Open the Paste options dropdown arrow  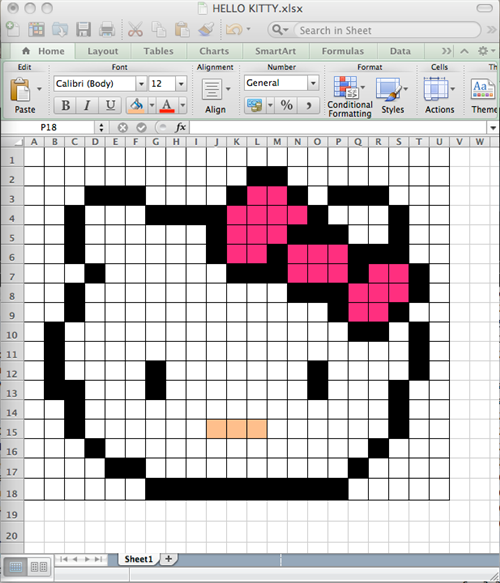pyautogui.click(x=39, y=89)
